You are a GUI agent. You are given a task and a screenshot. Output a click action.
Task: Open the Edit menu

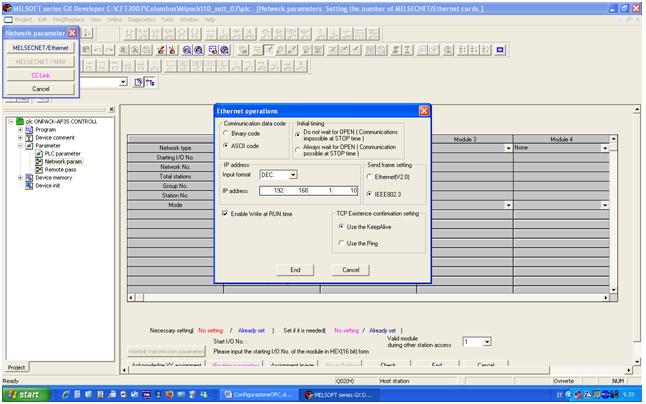[42, 19]
